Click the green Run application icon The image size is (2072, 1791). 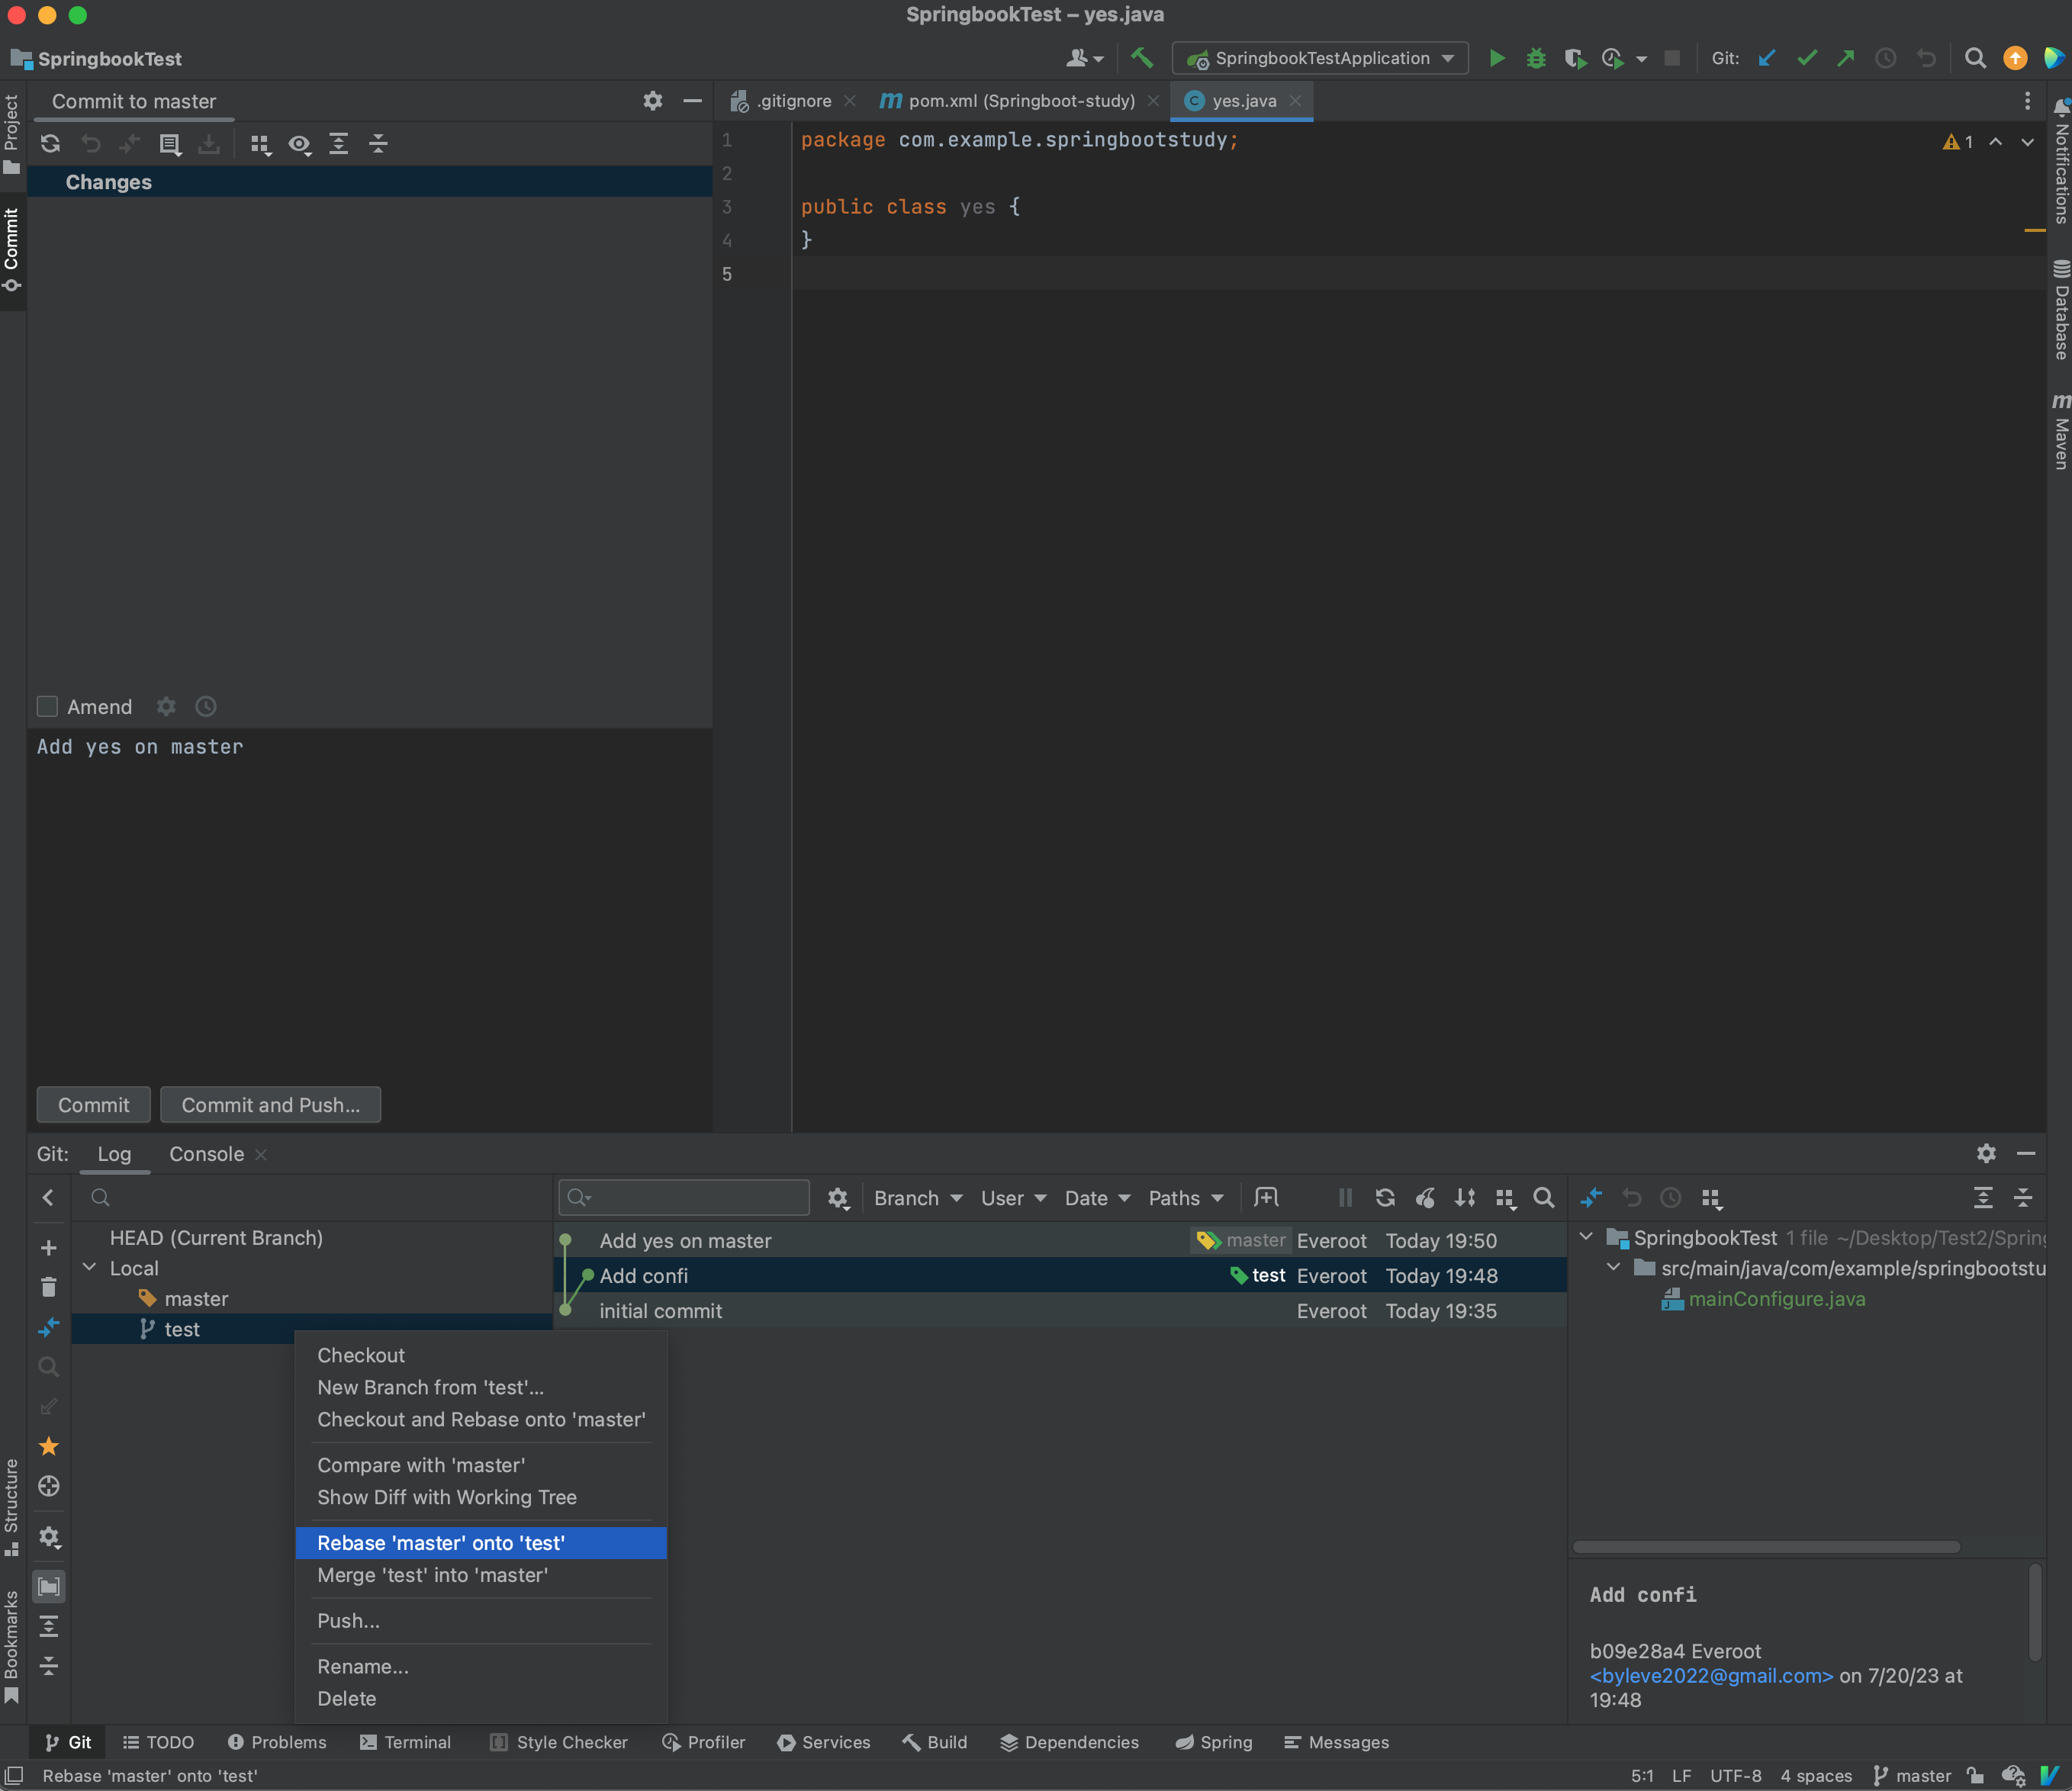pos(1496,58)
